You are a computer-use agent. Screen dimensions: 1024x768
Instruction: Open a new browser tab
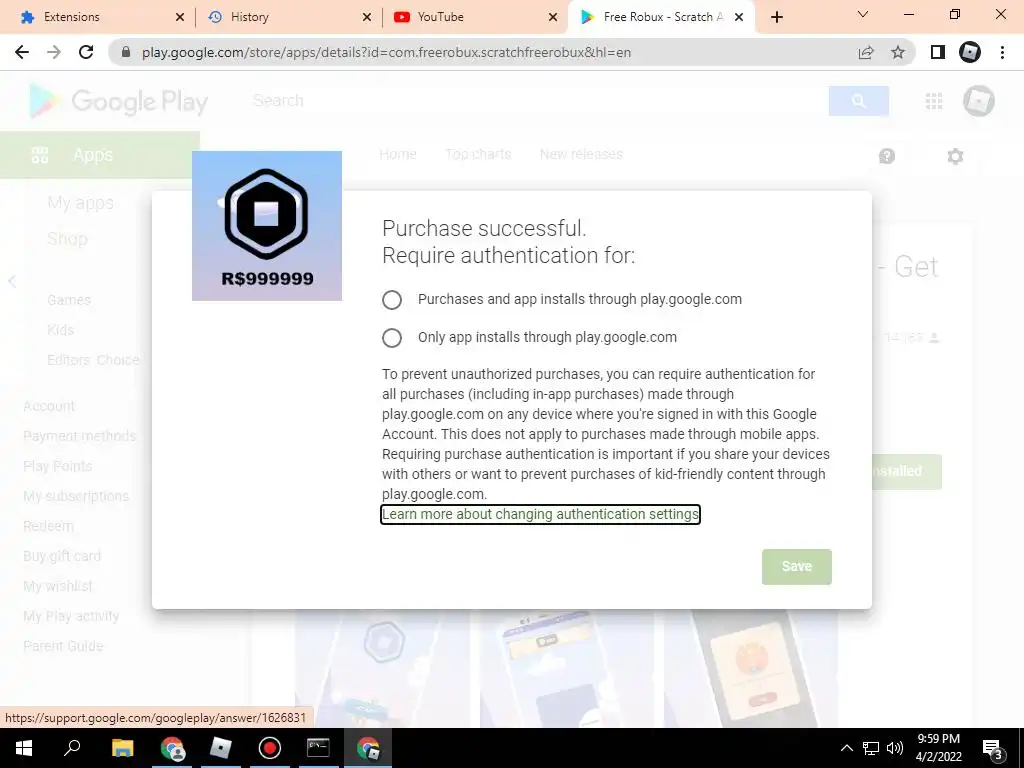pyautogui.click(x=776, y=18)
